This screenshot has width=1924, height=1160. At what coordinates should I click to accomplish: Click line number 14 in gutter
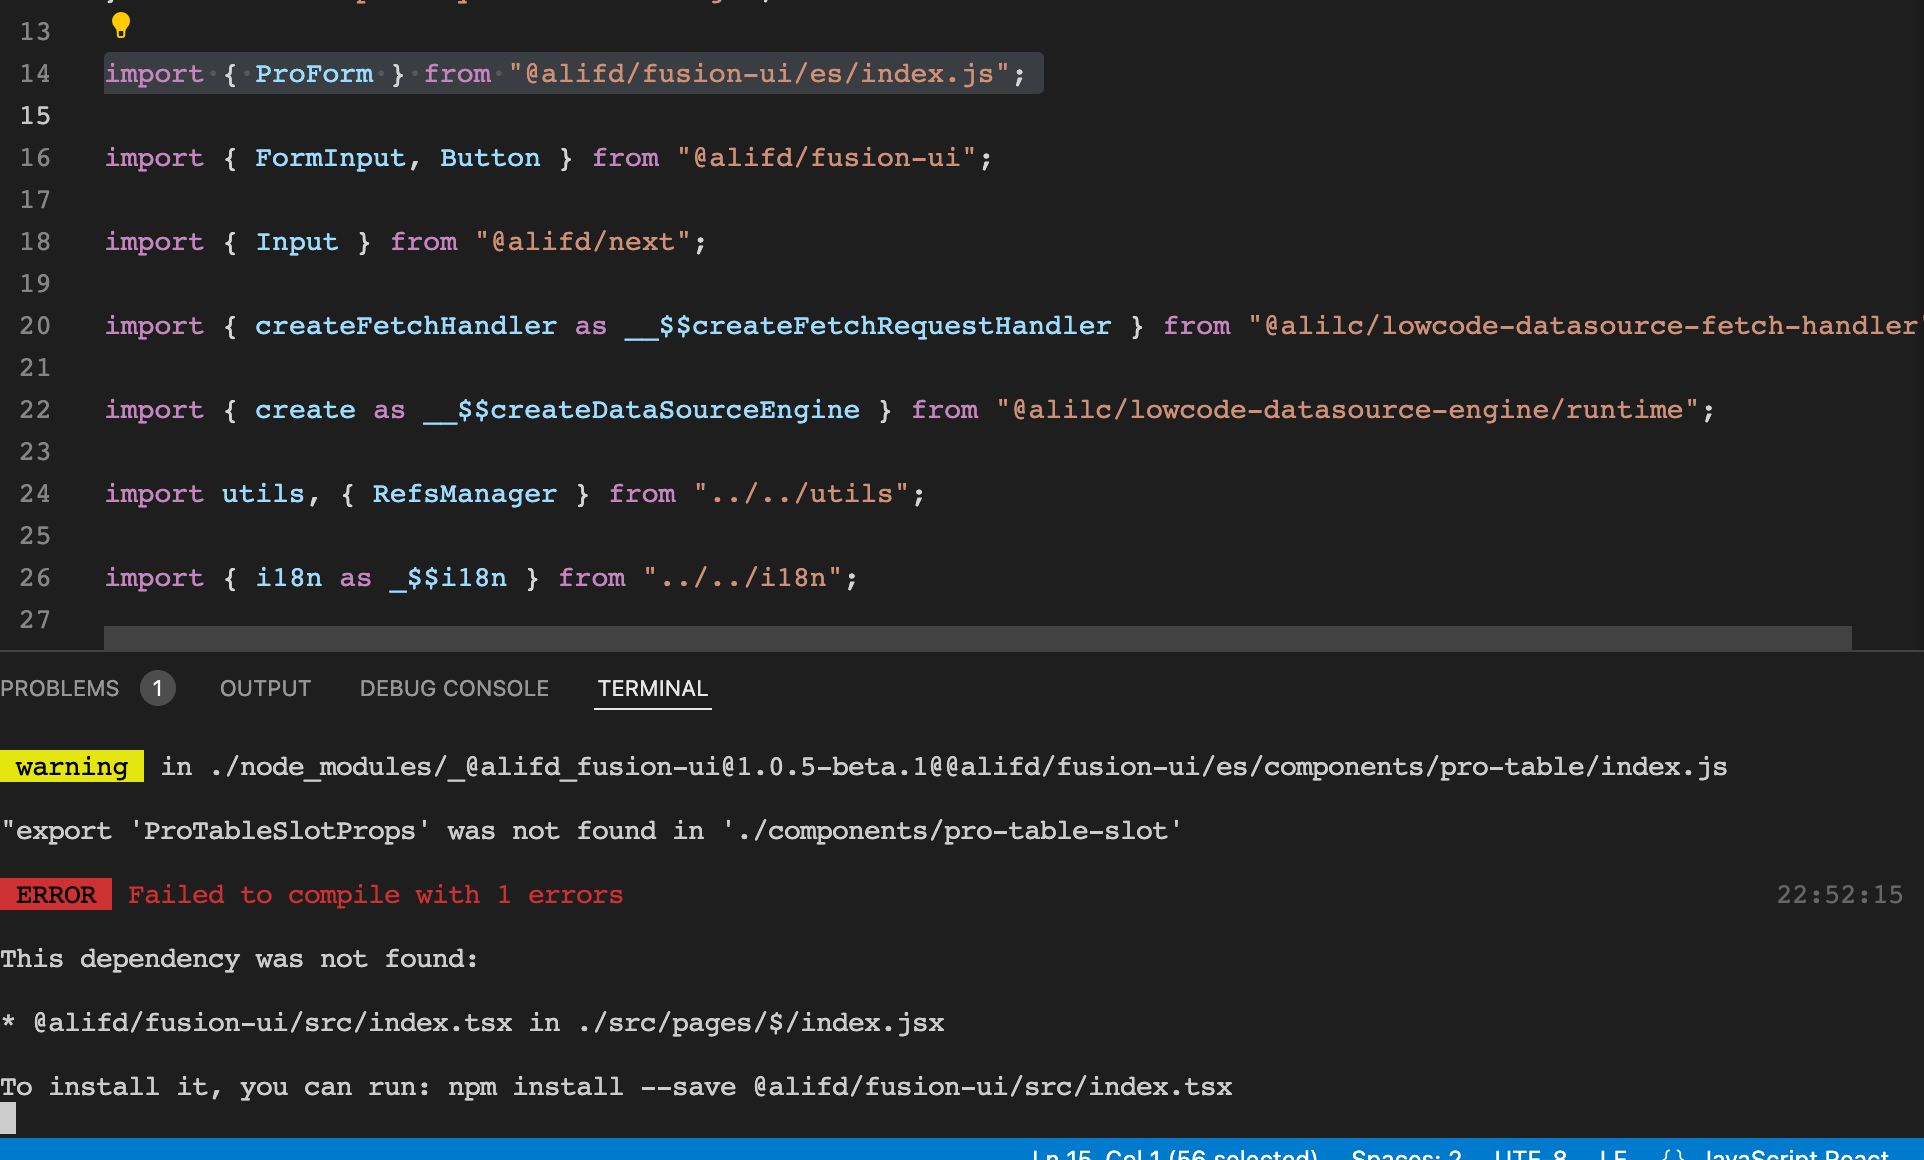pyautogui.click(x=35, y=74)
